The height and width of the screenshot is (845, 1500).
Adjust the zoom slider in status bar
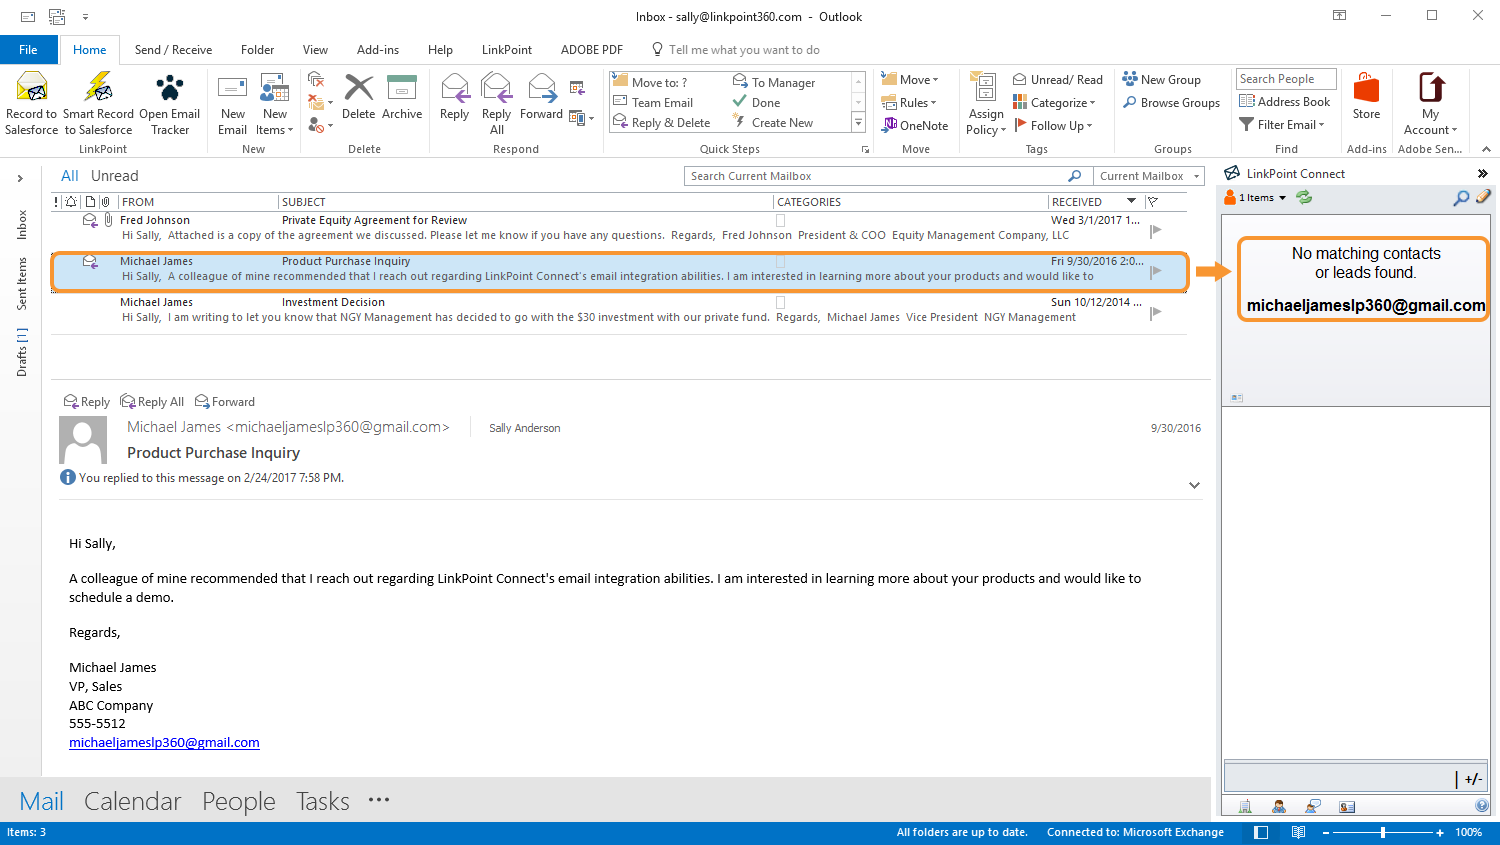[1383, 832]
